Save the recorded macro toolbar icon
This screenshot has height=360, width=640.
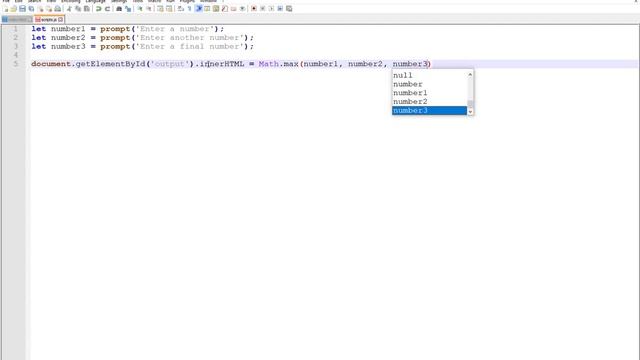pyautogui.click(x=289, y=9)
